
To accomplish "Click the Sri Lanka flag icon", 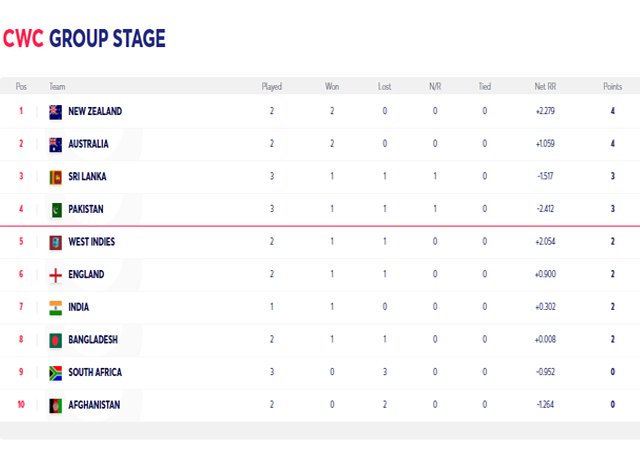I will click(56, 177).
